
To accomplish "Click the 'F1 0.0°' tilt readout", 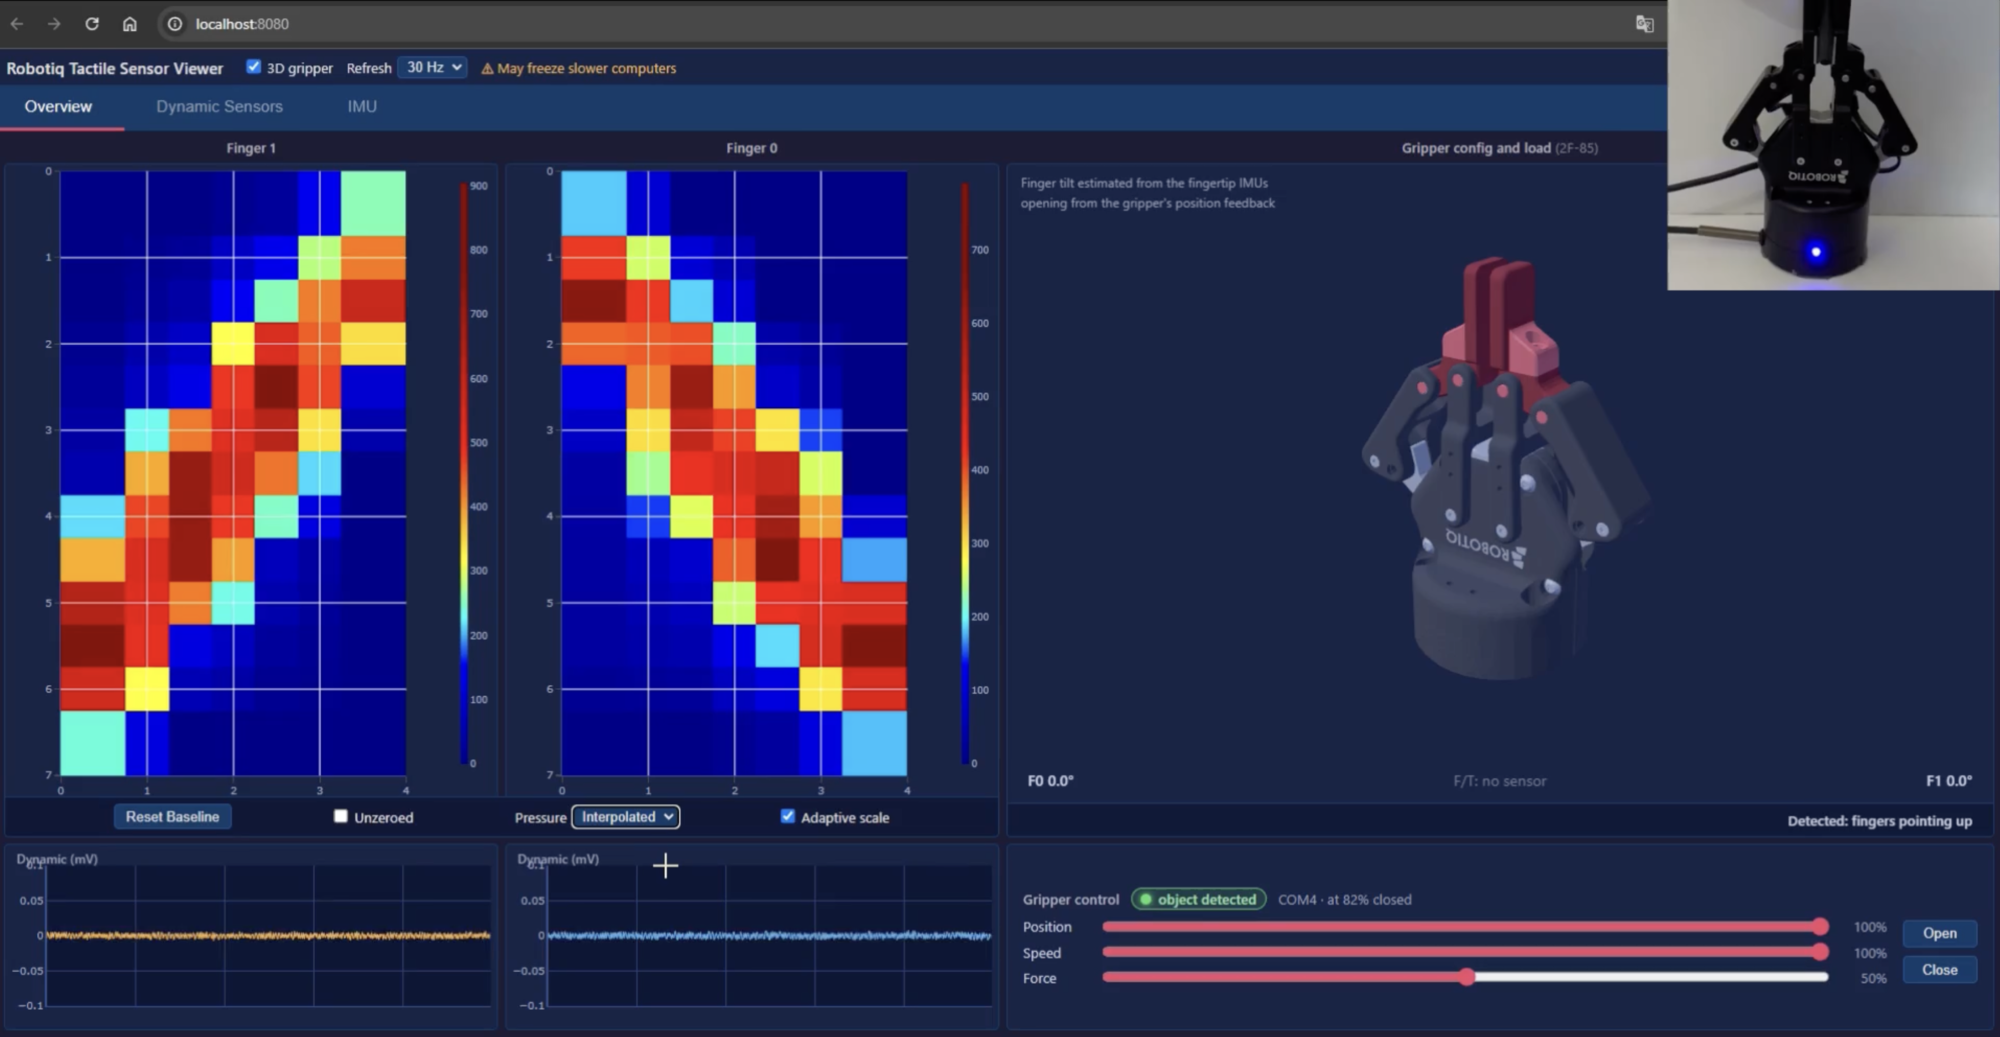I will pyautogui.click(x=1949, y=781).
